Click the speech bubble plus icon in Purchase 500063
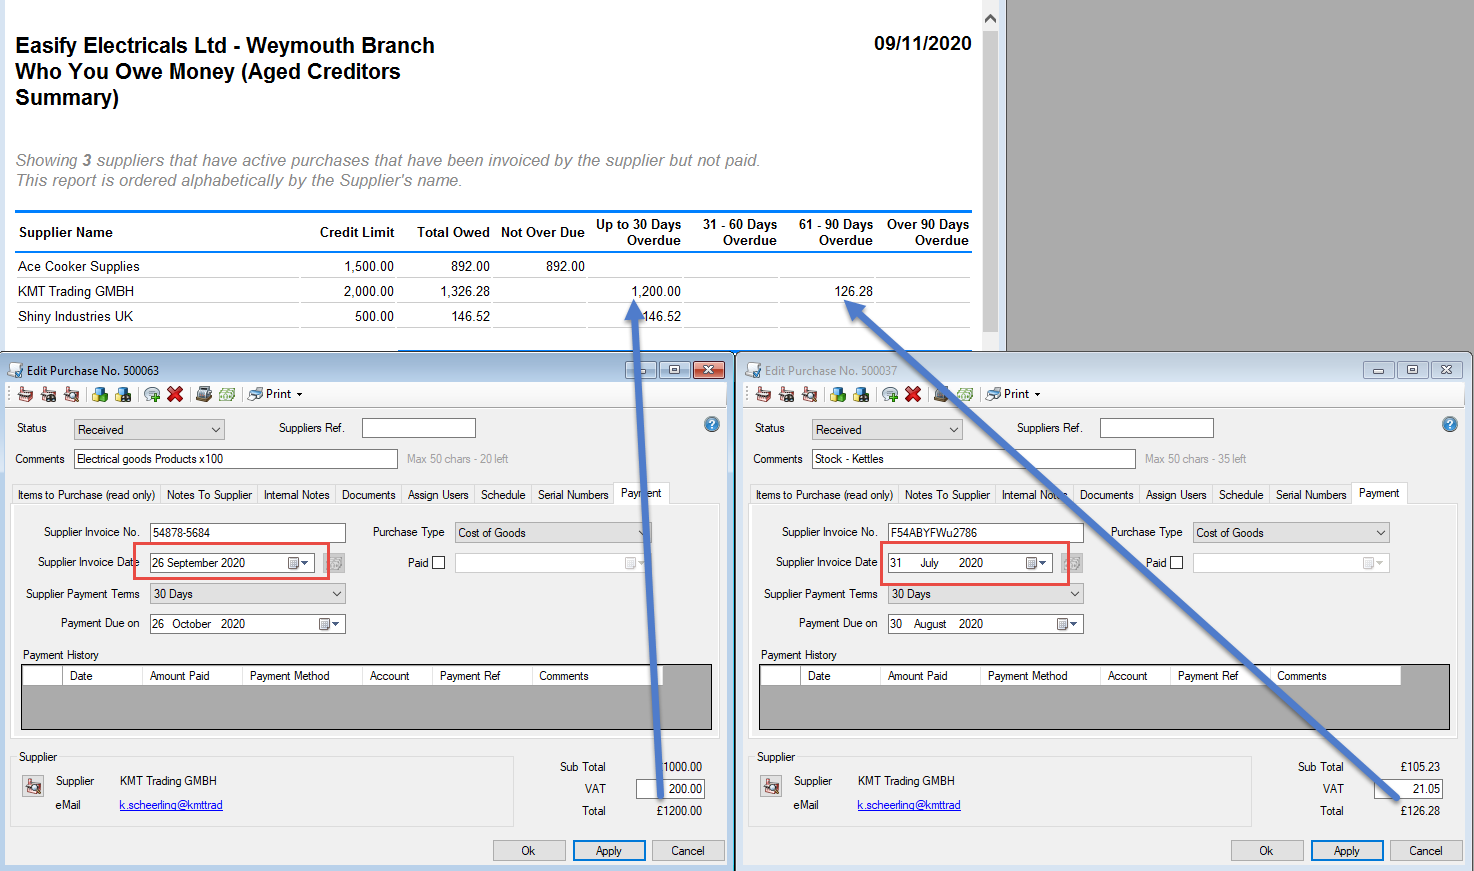The height and width of the screenshot is (871, 1474). [152, 394]
